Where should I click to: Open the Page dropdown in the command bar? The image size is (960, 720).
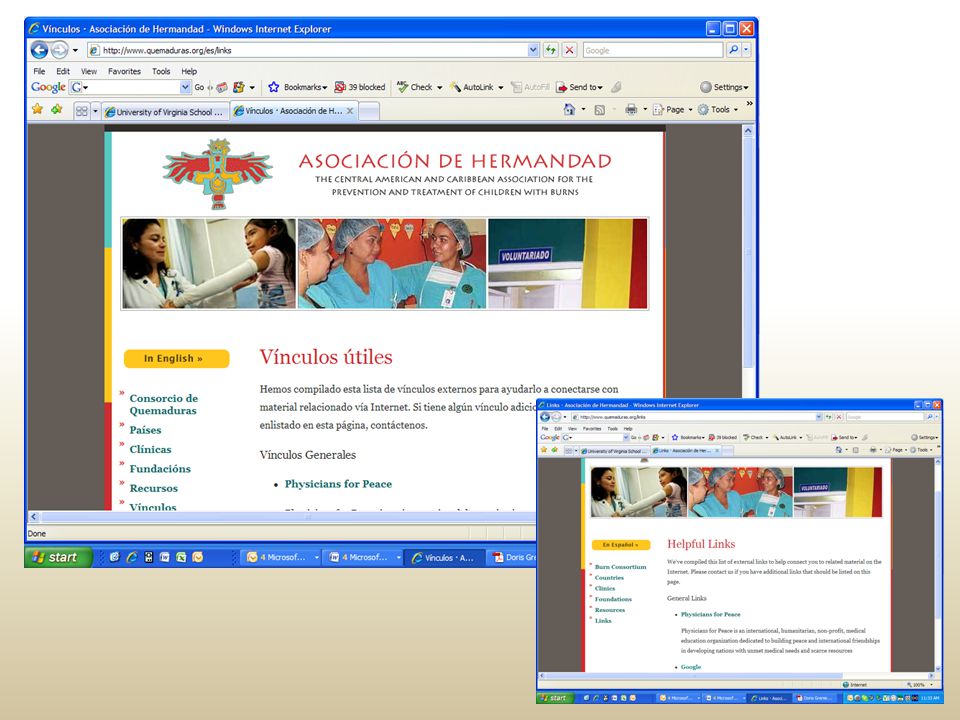pos(672,110)
